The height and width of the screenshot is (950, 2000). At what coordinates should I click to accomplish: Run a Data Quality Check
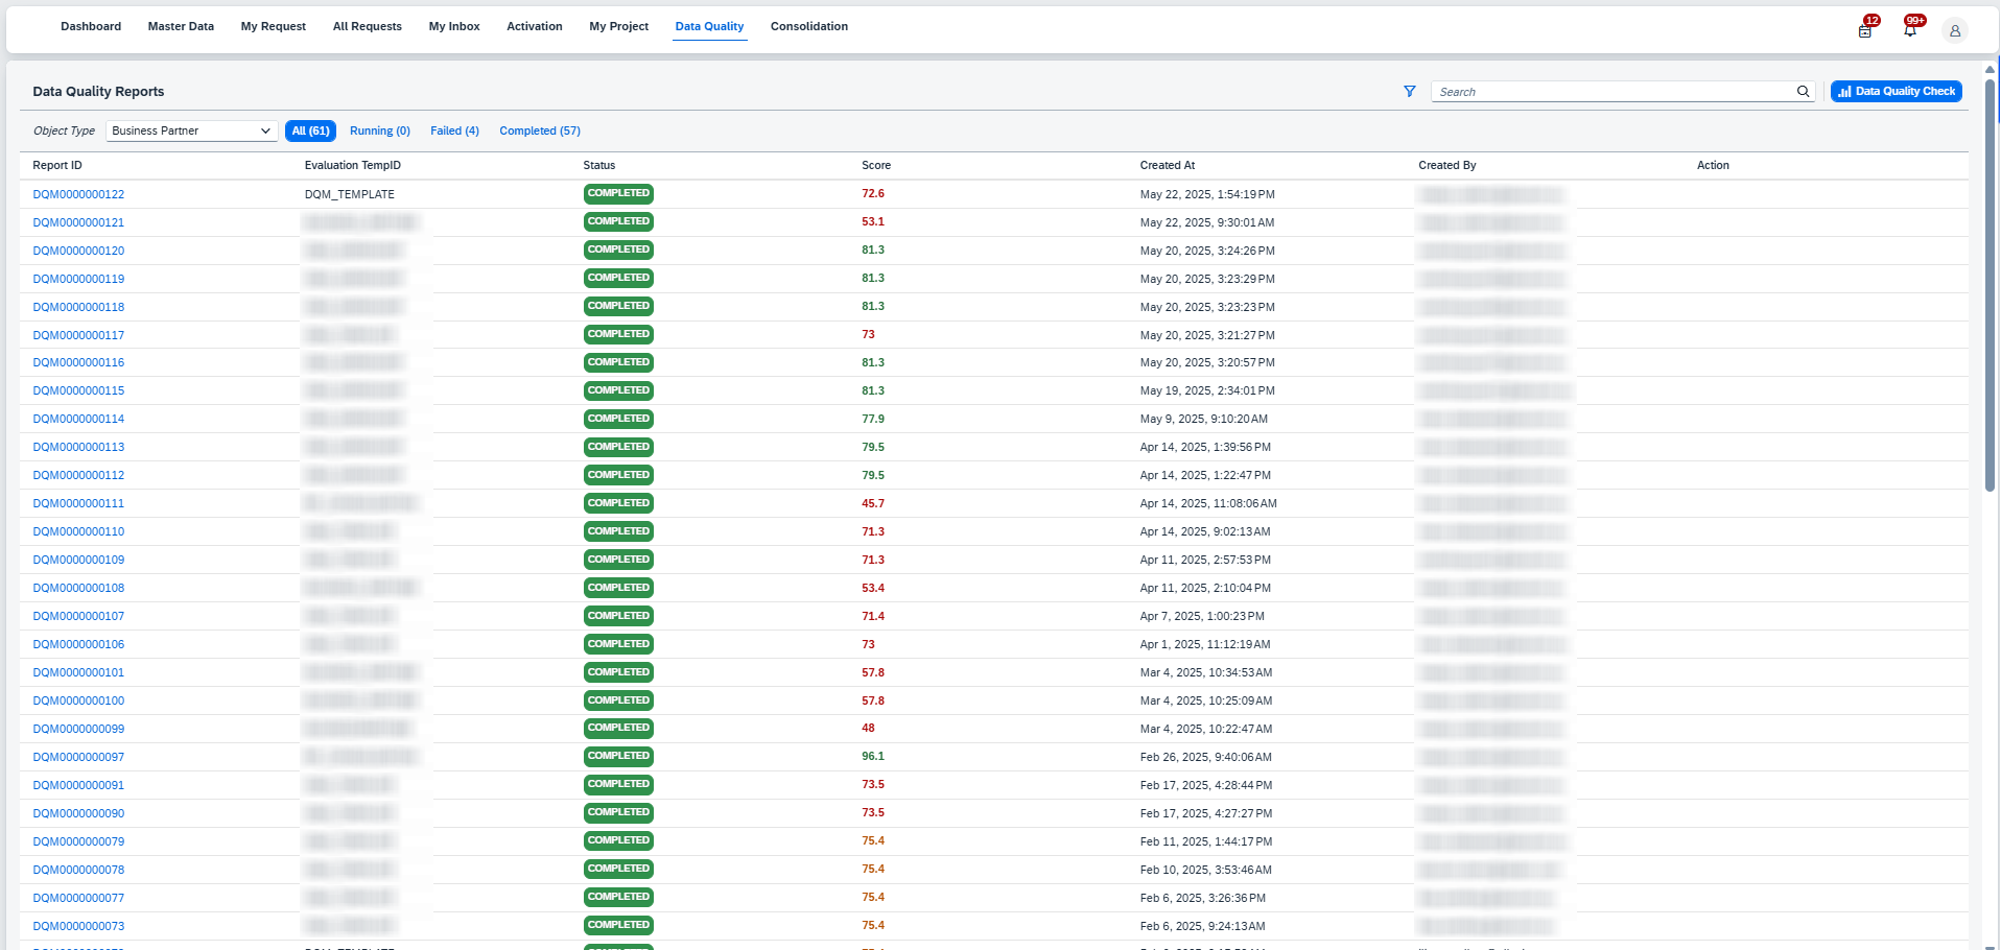tap(1896, 91)
